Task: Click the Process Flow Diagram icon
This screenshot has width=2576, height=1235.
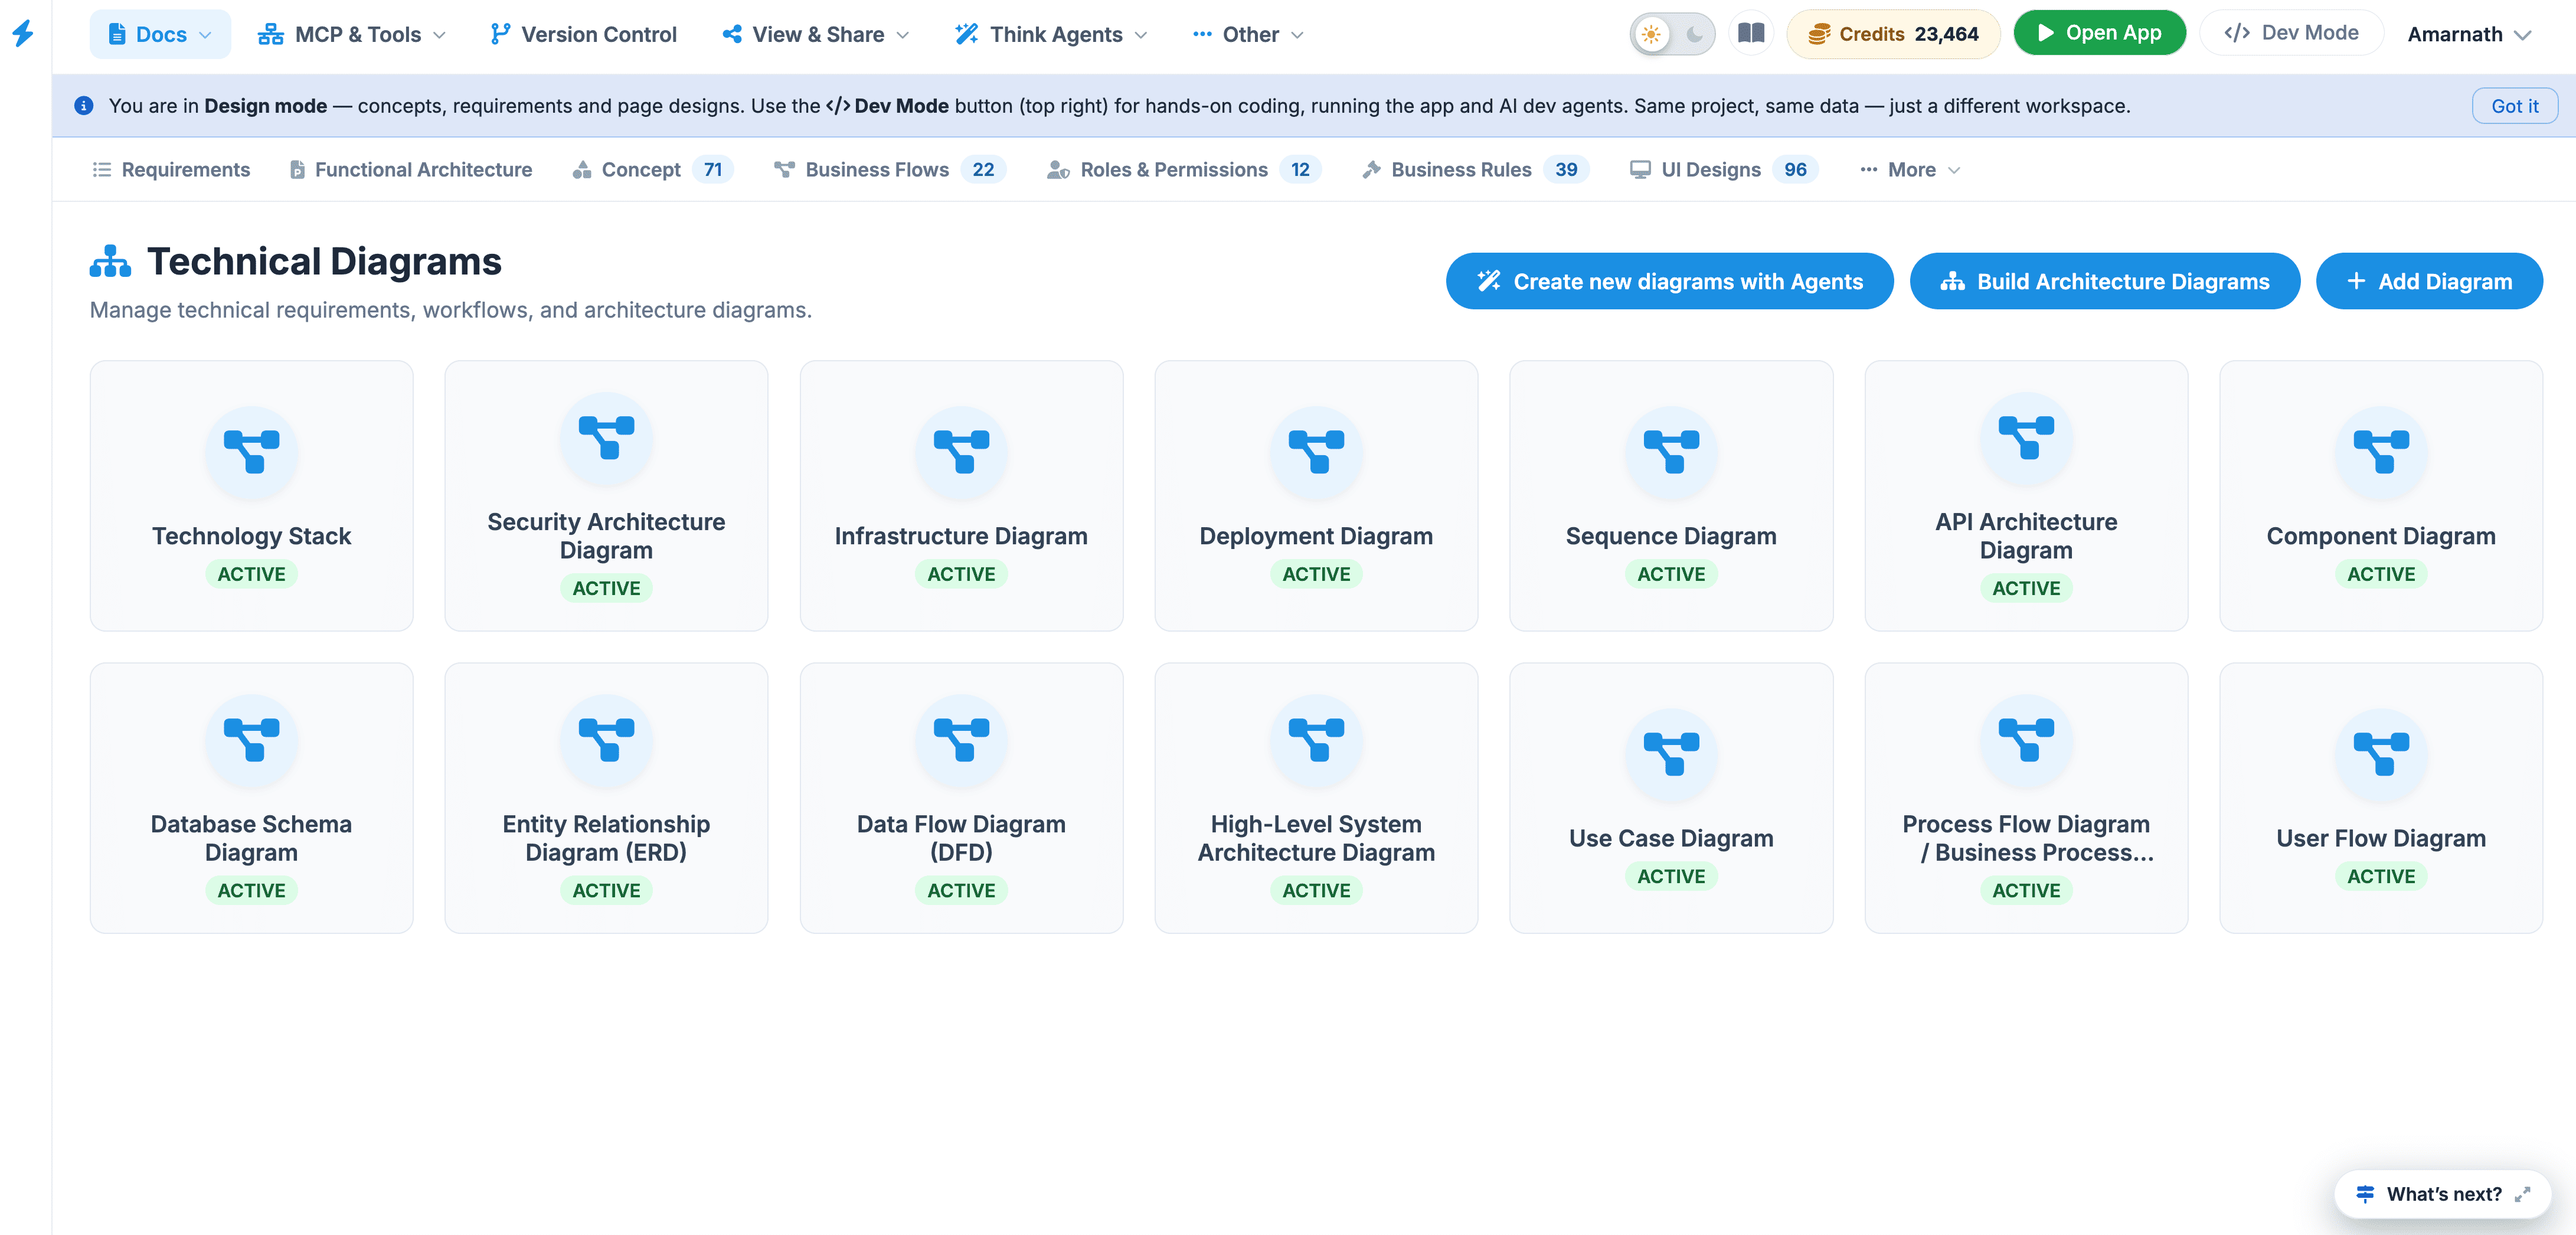Action: click(2026, 740)
